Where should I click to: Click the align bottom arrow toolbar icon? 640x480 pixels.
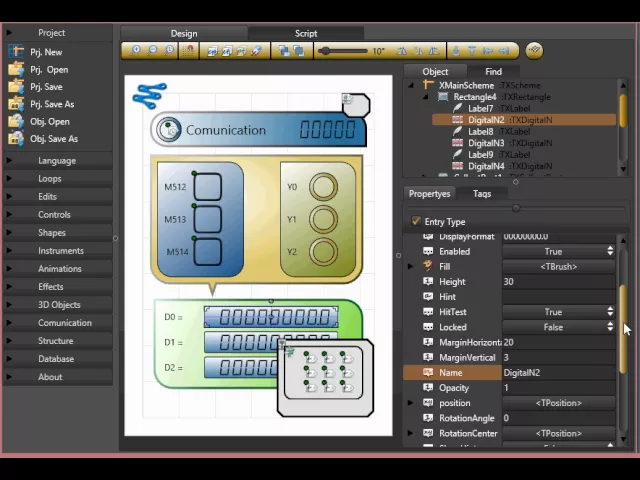pyautogui.click(x=456, y=51)
